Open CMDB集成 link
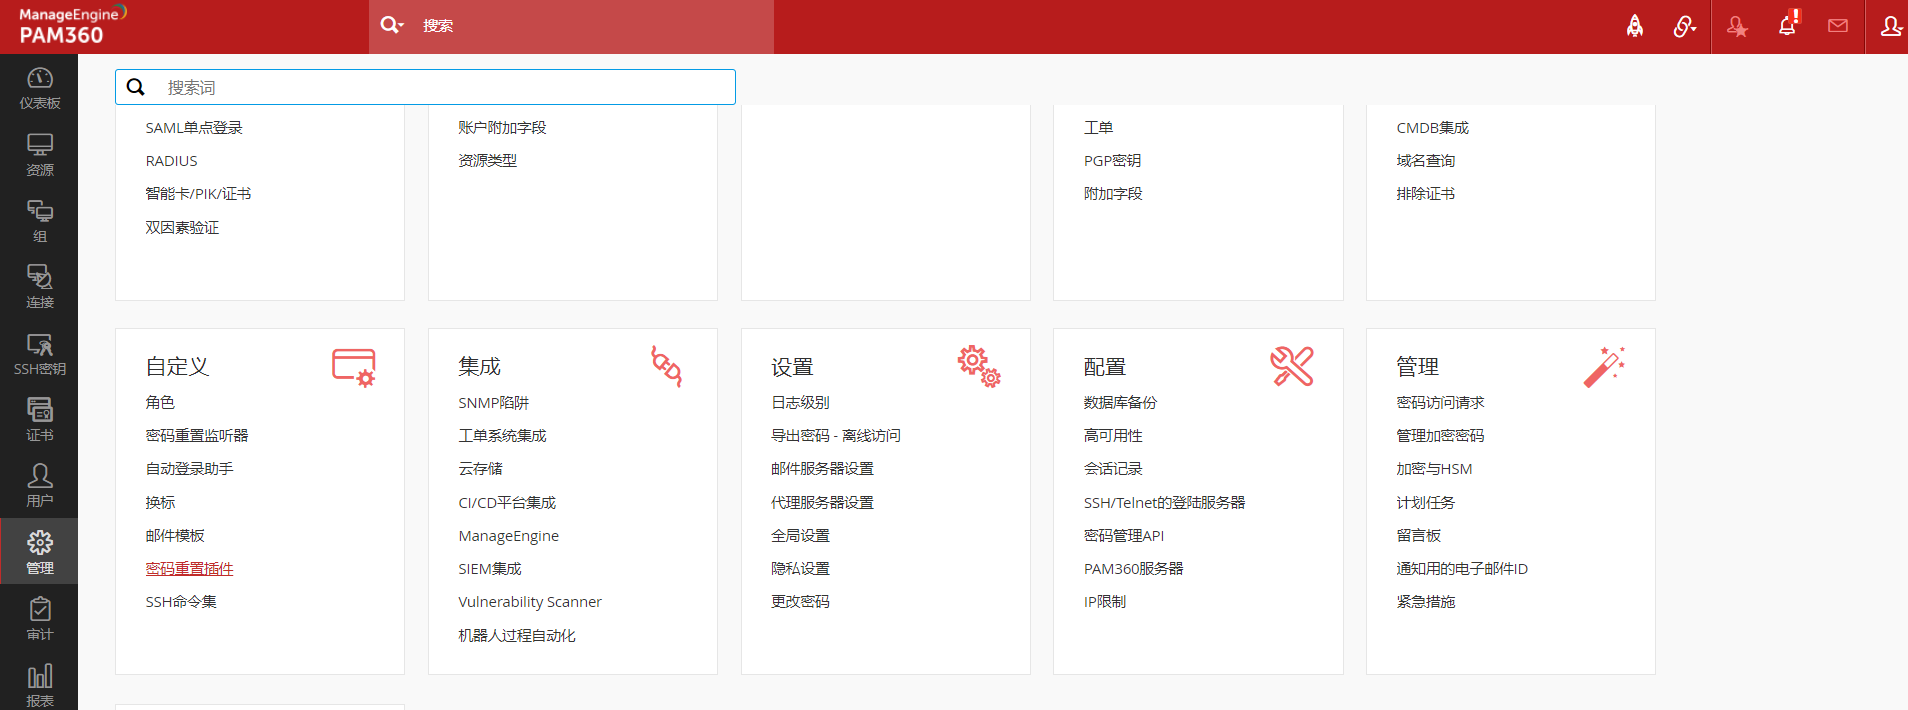The height and width of the screenshot is (710, 1908). point(1432,128)
